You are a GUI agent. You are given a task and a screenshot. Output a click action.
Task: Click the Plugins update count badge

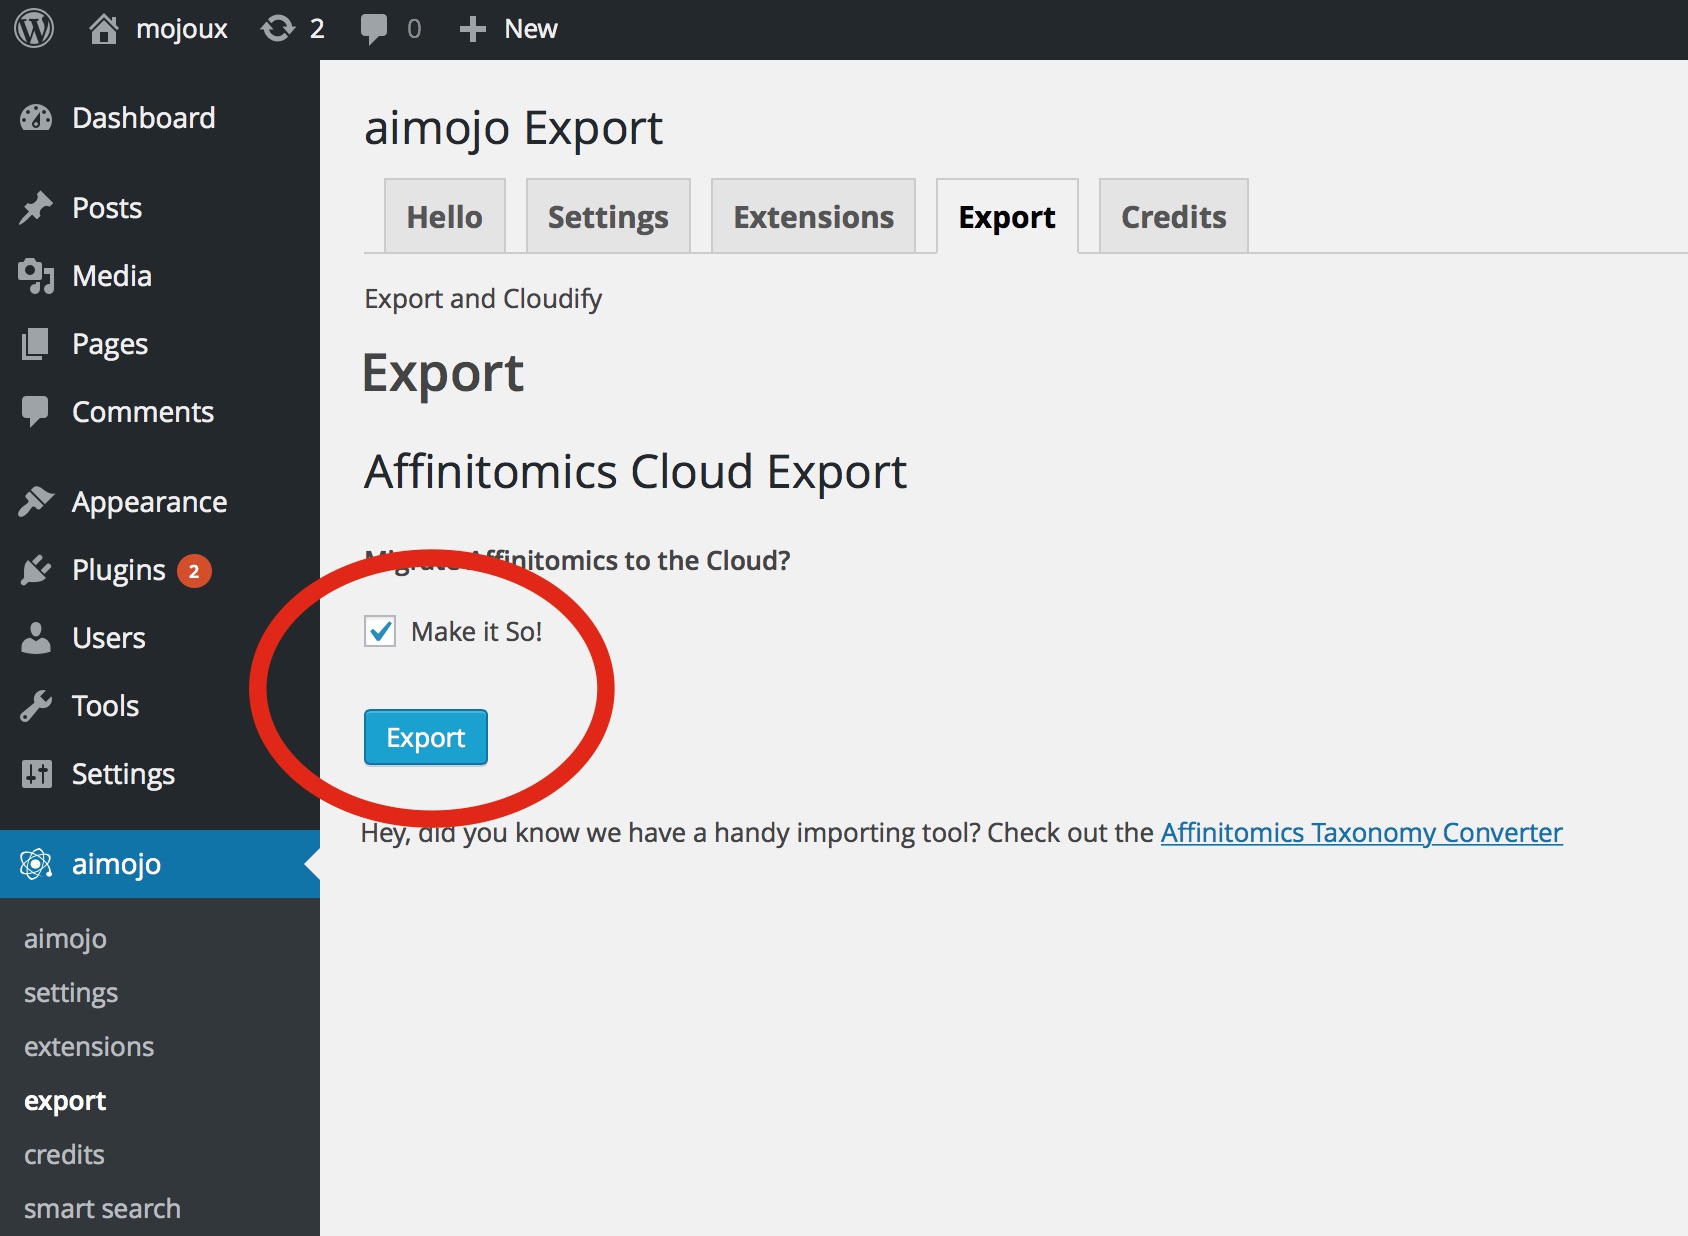[194, 571]
